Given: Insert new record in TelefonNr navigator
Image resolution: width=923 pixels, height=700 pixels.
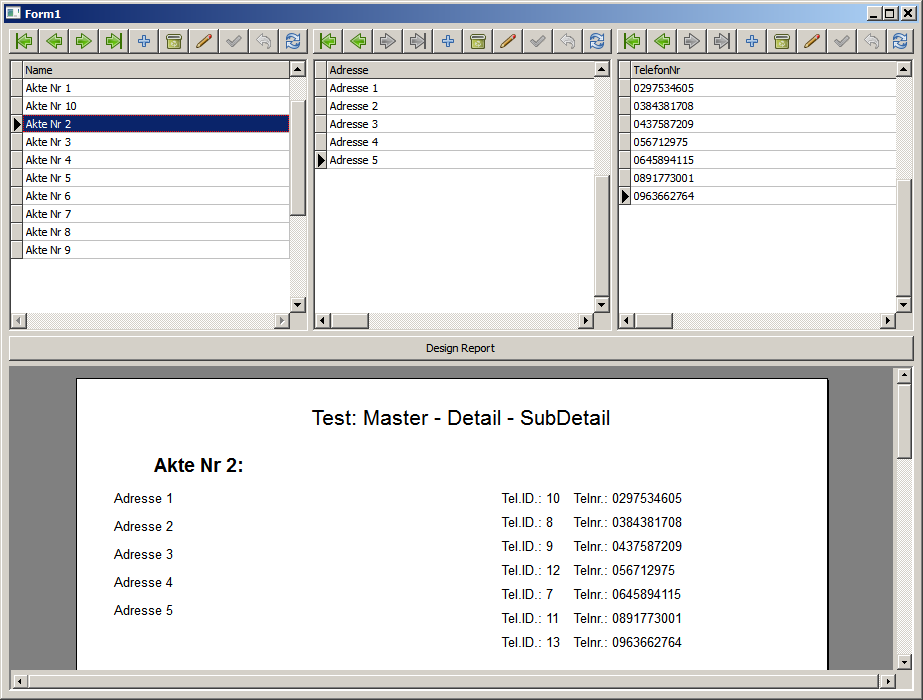Looking at the screenshot, I should [x=752, y=41].
